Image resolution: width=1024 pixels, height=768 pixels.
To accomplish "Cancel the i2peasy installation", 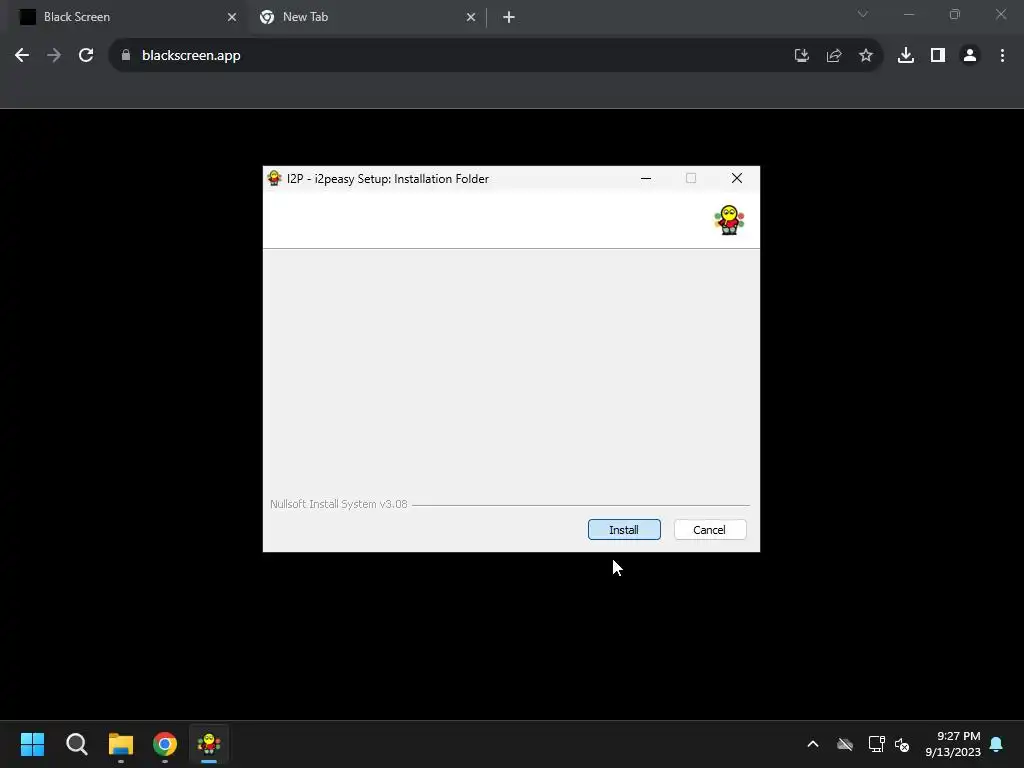I will point(710,530).
